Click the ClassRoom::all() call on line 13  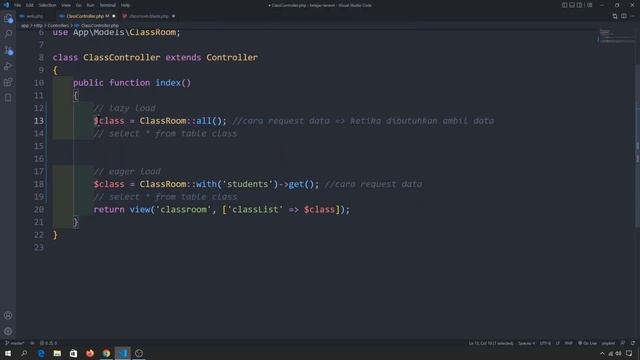pyautogui.click(x=183, y=121)
